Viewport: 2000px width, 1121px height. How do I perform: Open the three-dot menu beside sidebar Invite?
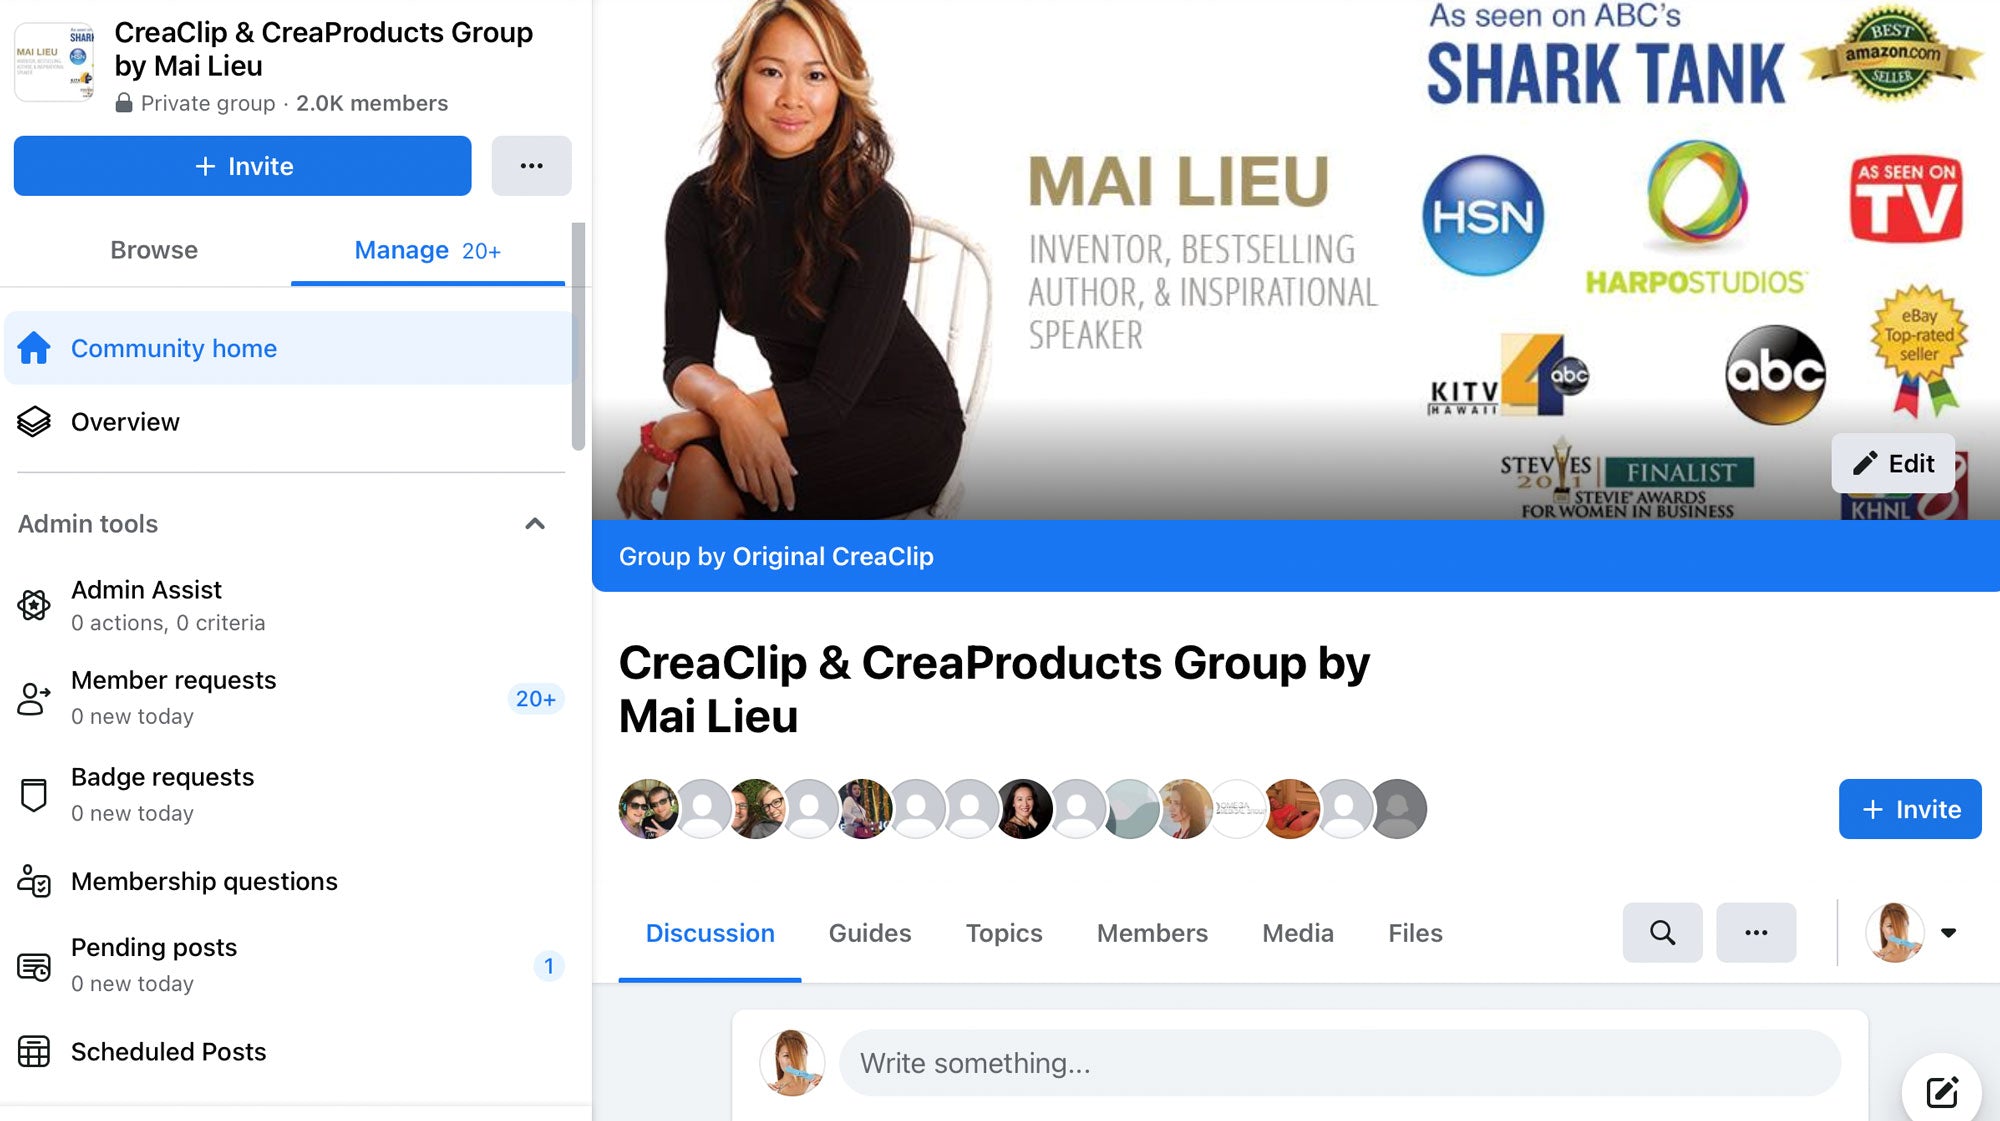(x=532, y=166)
